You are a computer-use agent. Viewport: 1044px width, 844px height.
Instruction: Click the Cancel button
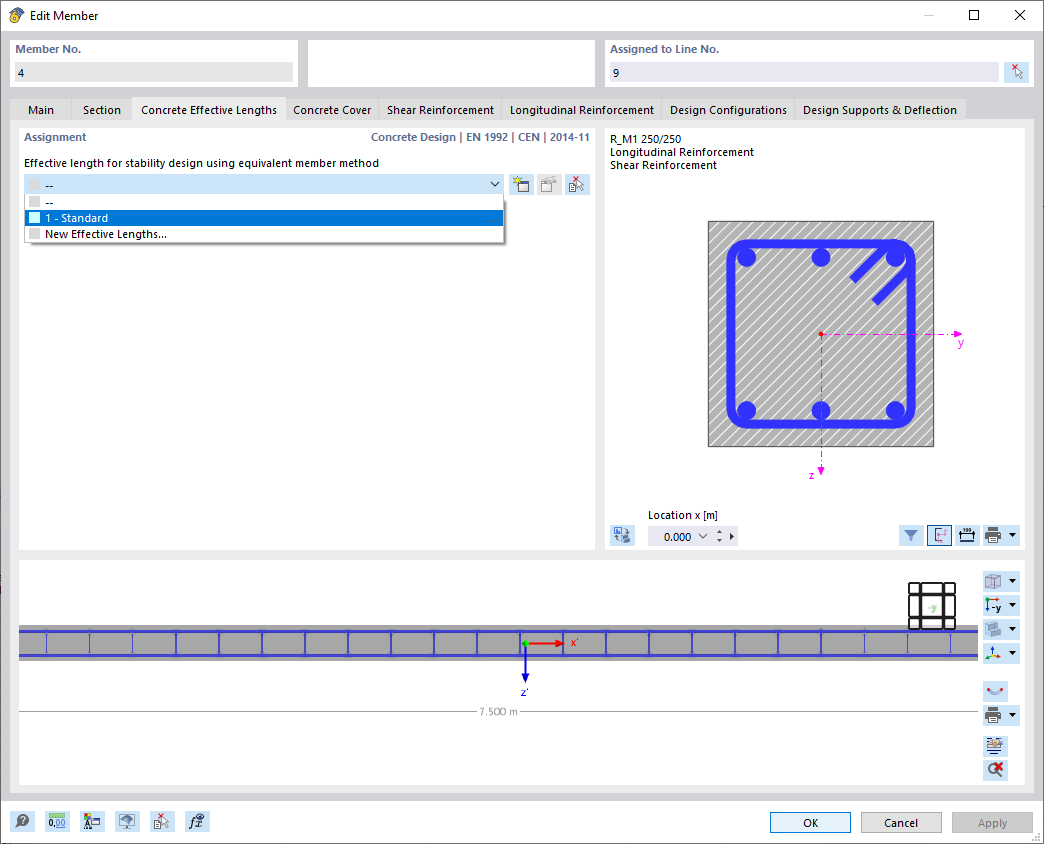click(x=901, y=823)
